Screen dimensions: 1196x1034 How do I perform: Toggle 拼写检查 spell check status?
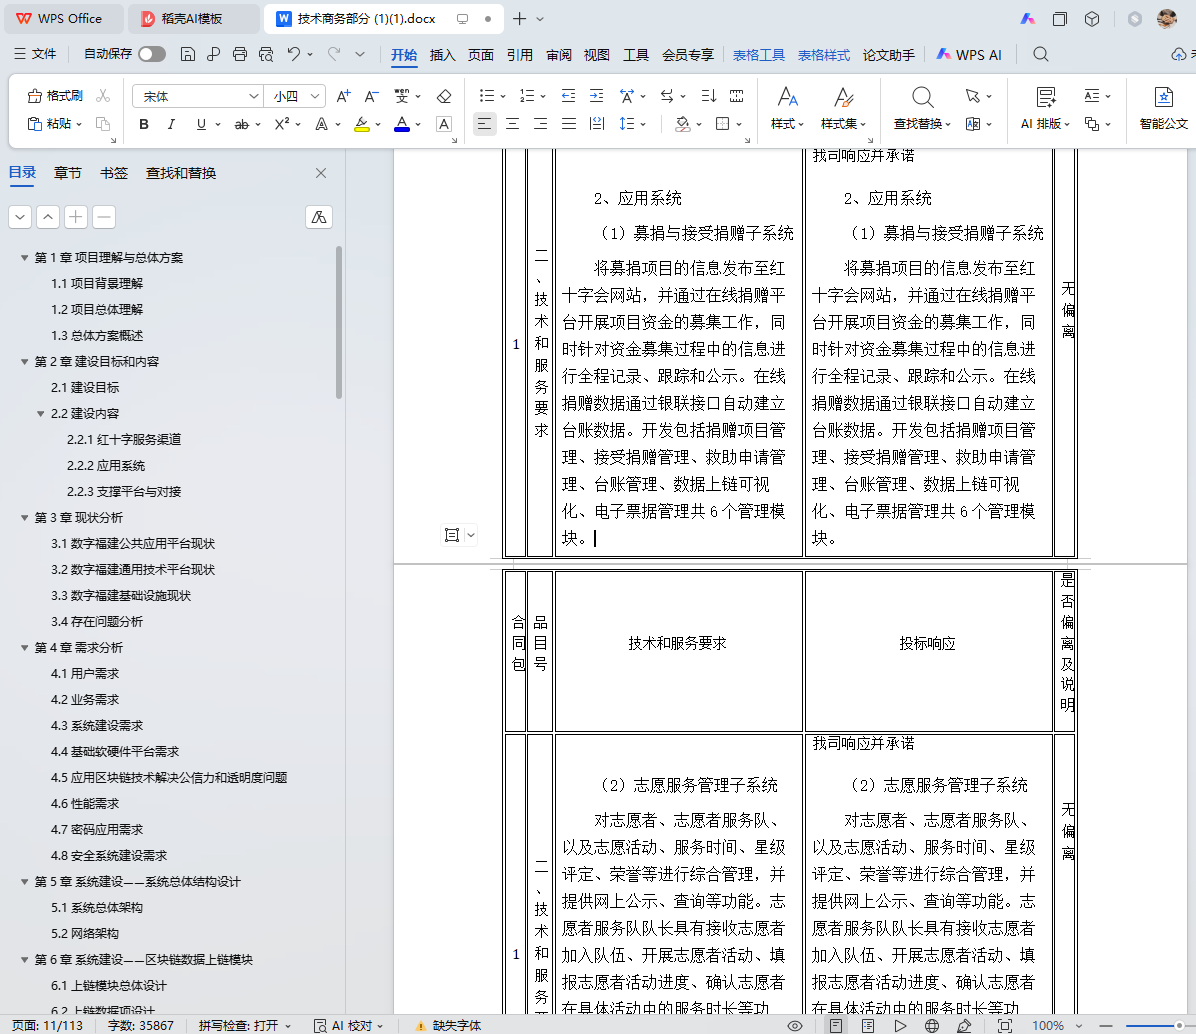[244, 1026]
